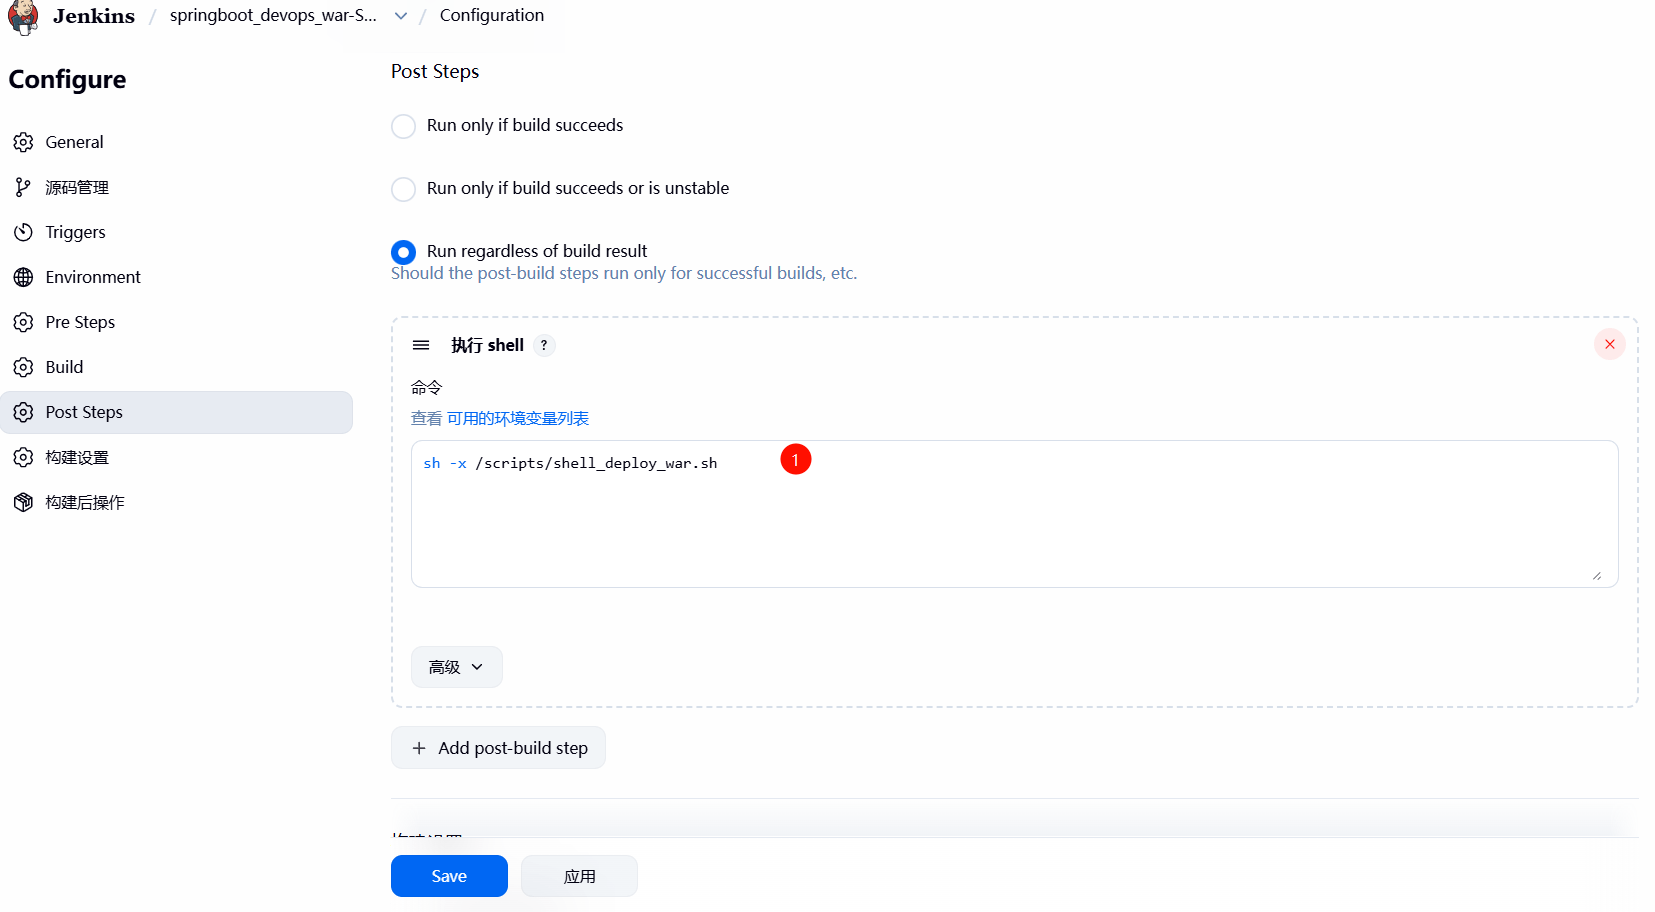Click the drag handle of shell step

[x=421, y=345]
